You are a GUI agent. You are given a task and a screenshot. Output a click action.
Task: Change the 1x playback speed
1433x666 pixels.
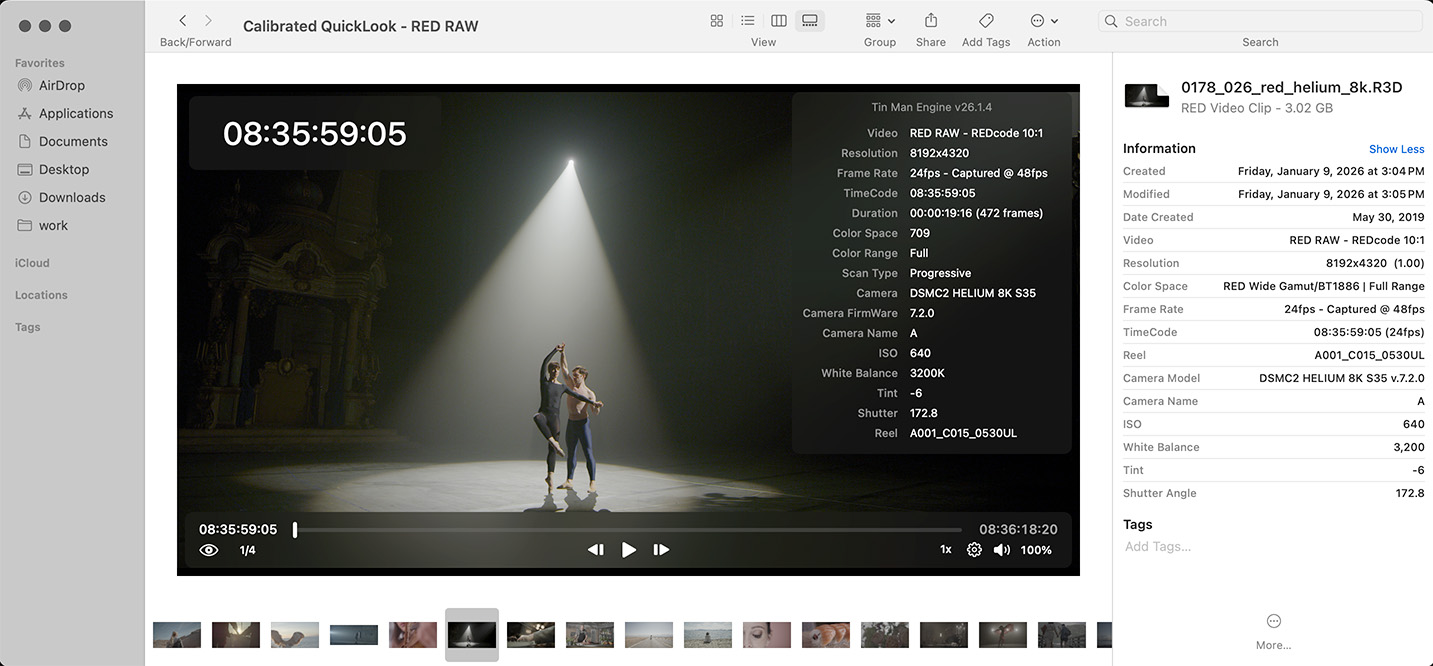(945, 550)
